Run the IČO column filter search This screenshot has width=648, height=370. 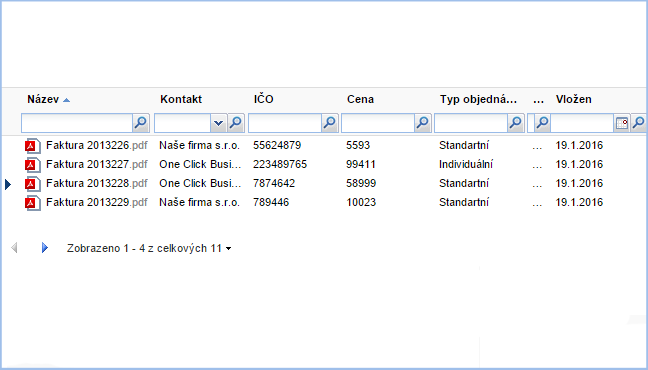tap(329, 123)
